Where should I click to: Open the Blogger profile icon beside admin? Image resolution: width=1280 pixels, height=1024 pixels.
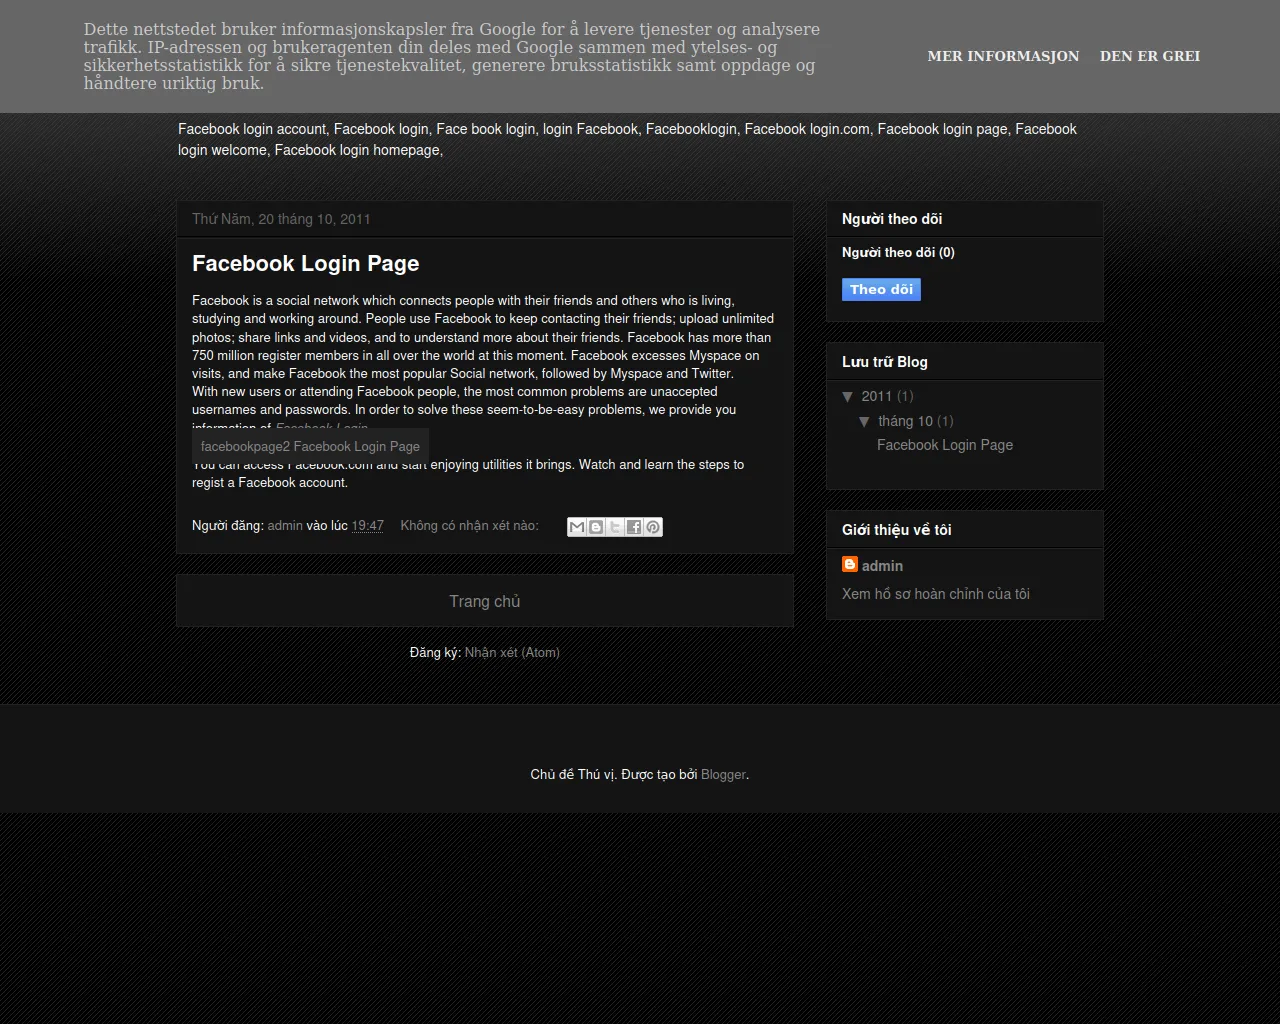pyautogui.click(x=850, y=565)
